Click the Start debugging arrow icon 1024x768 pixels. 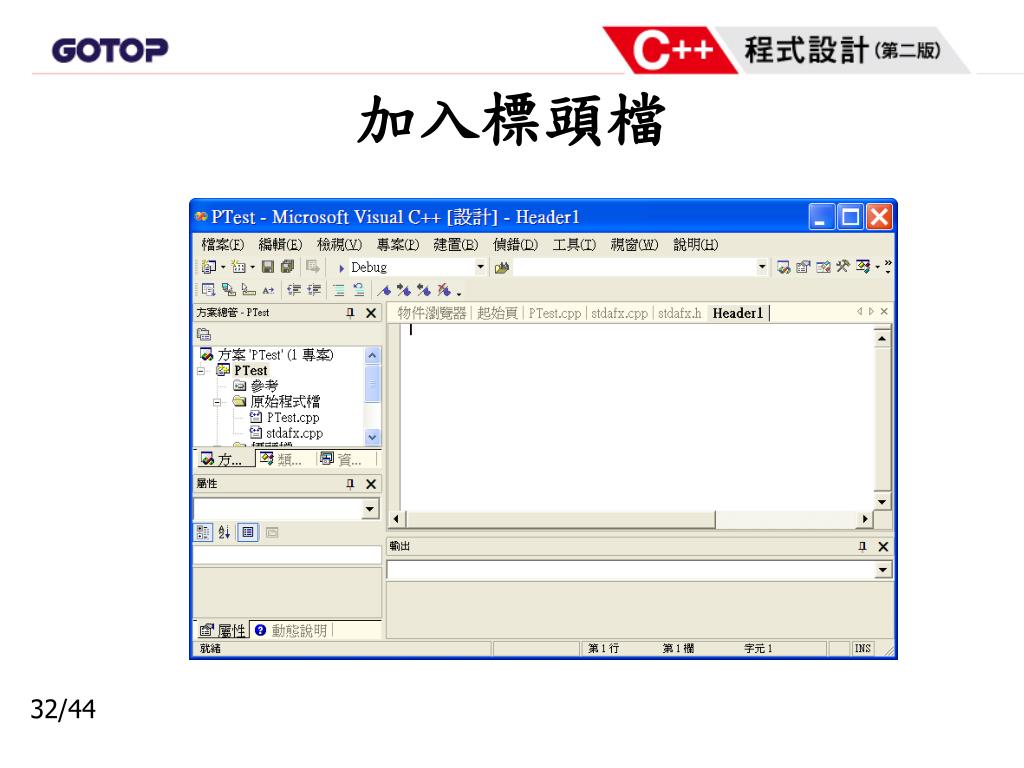341,268
